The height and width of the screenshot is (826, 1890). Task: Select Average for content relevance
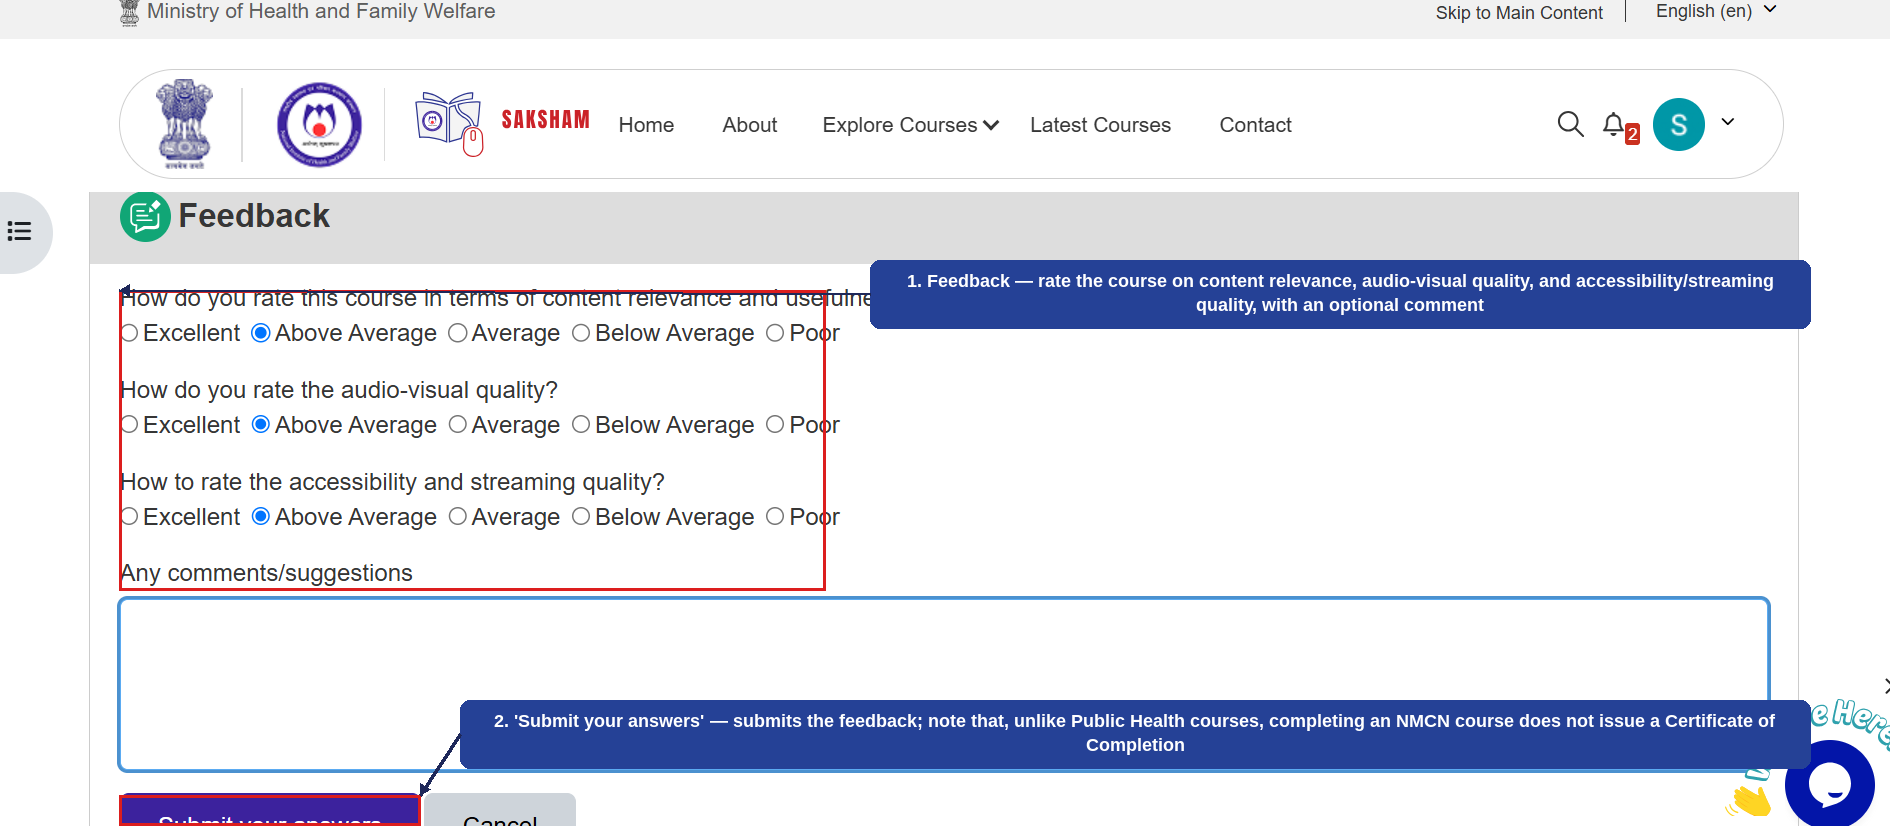pos(458,333)
